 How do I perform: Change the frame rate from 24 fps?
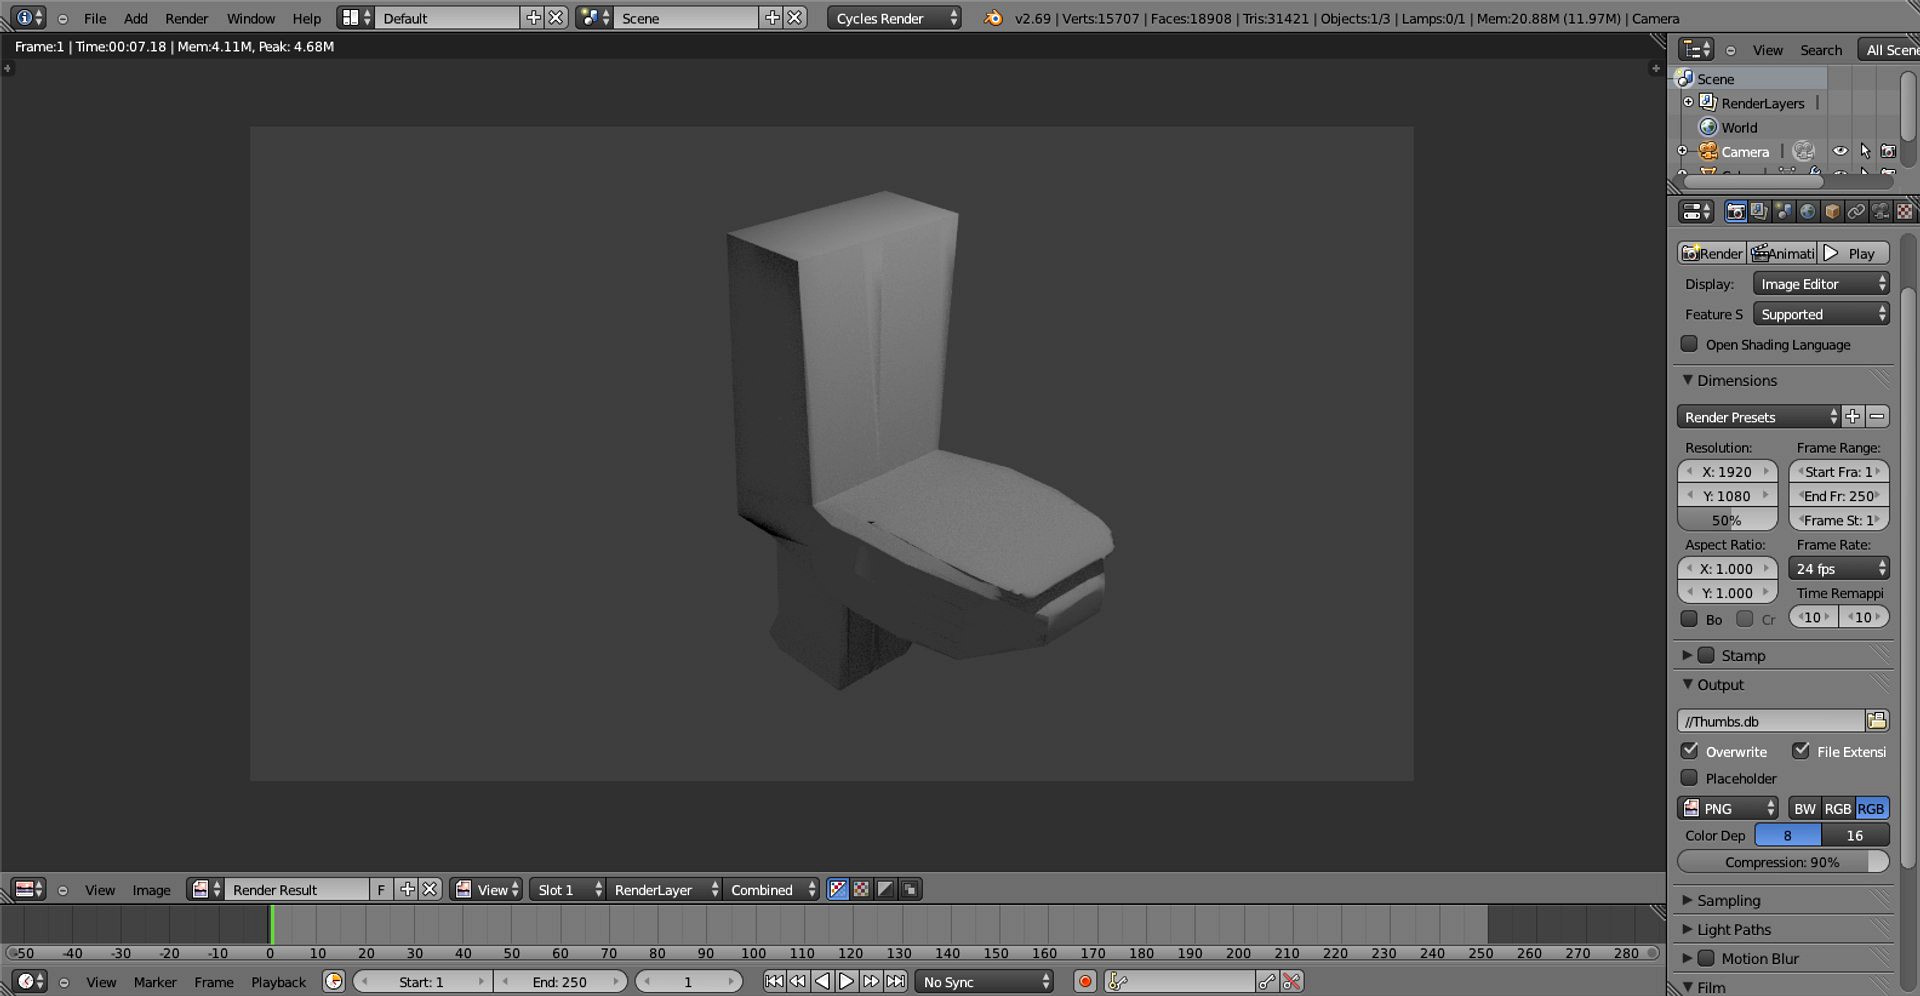pyautogui.click(x=1838, y=568)
